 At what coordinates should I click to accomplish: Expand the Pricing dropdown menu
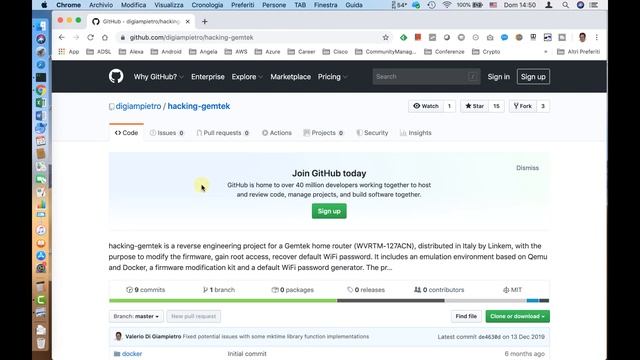332,77
